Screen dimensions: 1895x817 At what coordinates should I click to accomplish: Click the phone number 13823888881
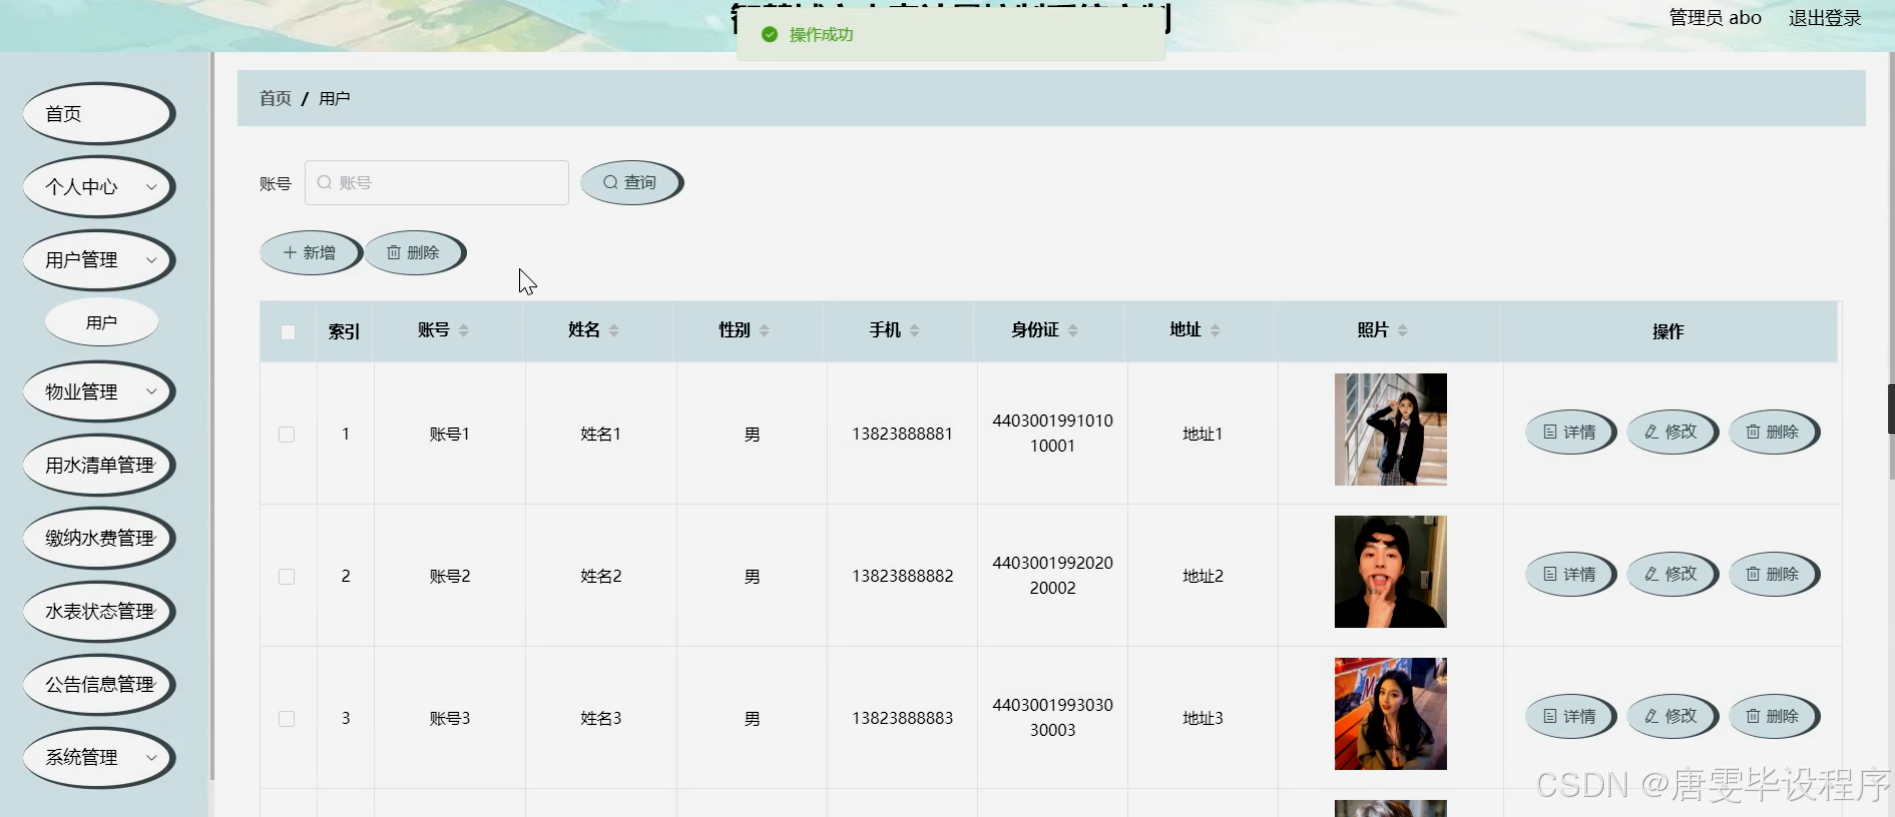[902, 434]
